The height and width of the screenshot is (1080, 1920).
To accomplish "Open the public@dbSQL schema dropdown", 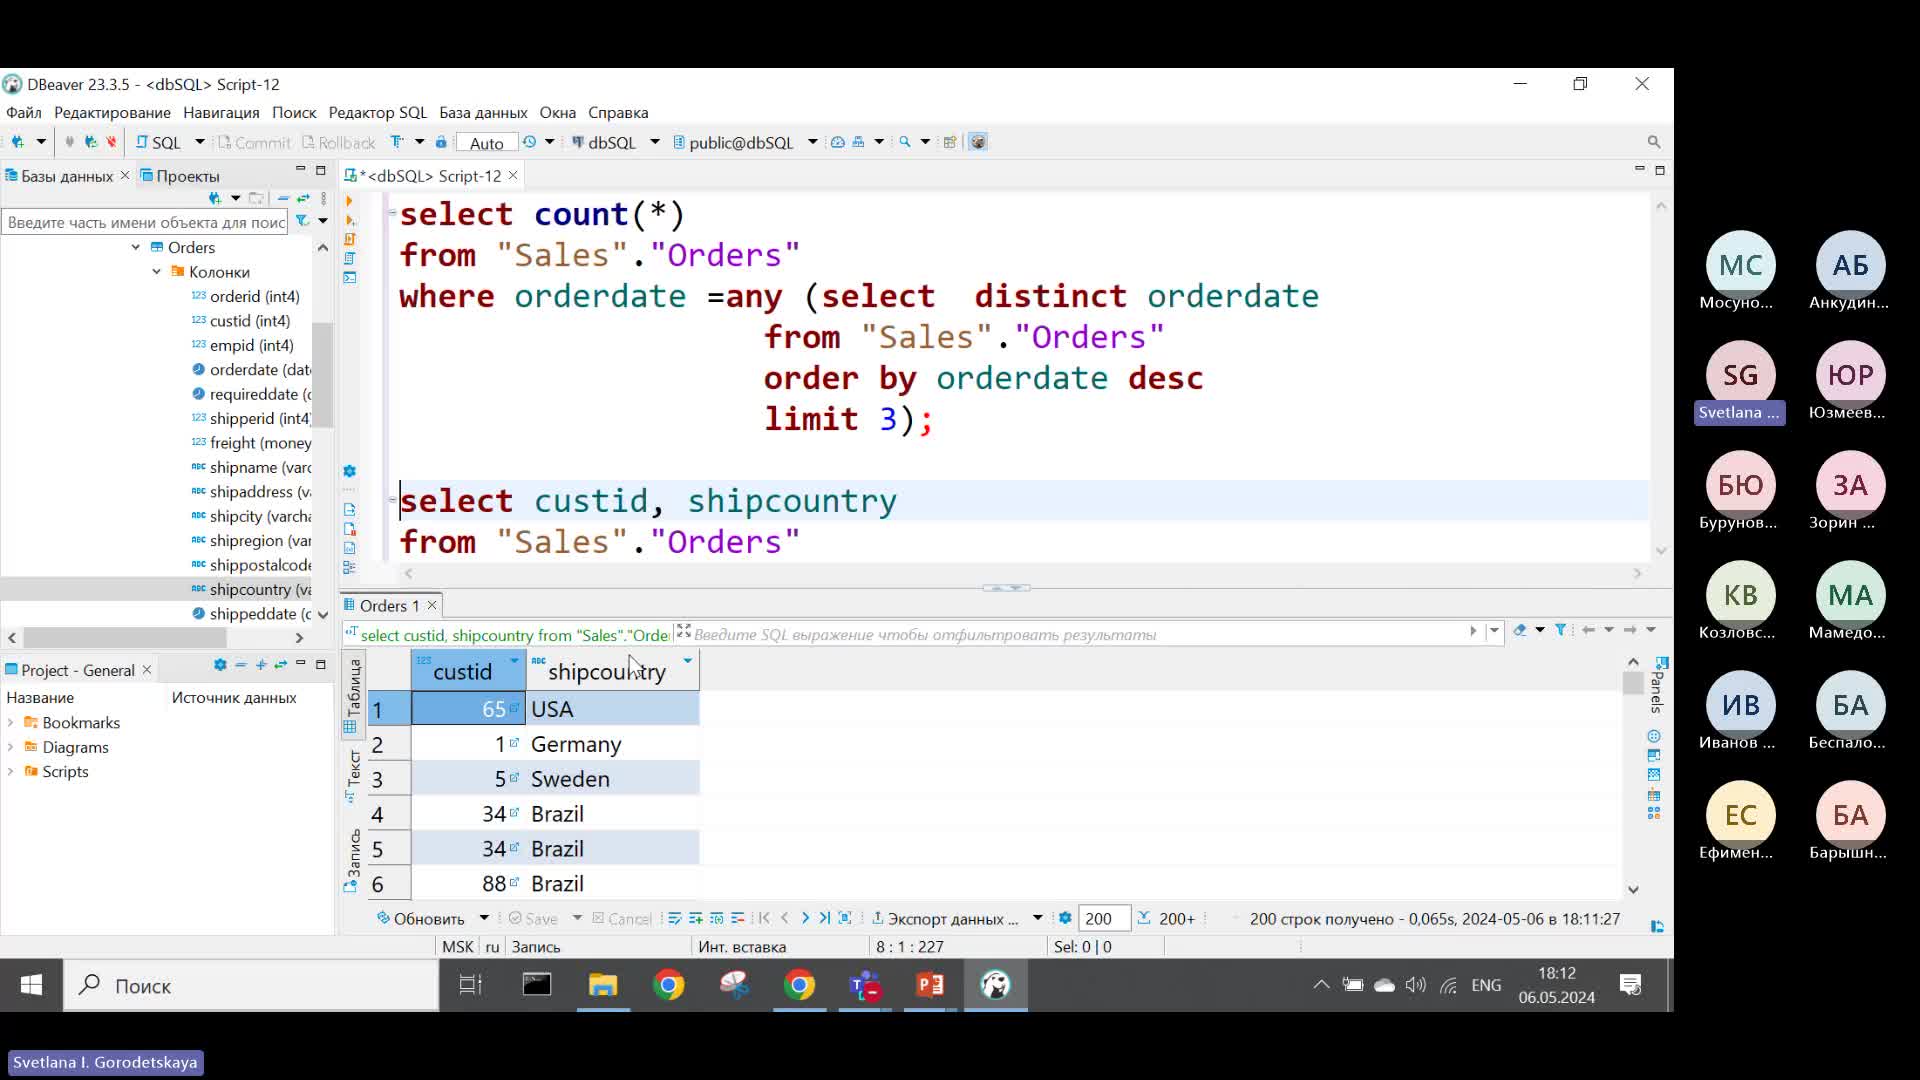I will [812, 142].
